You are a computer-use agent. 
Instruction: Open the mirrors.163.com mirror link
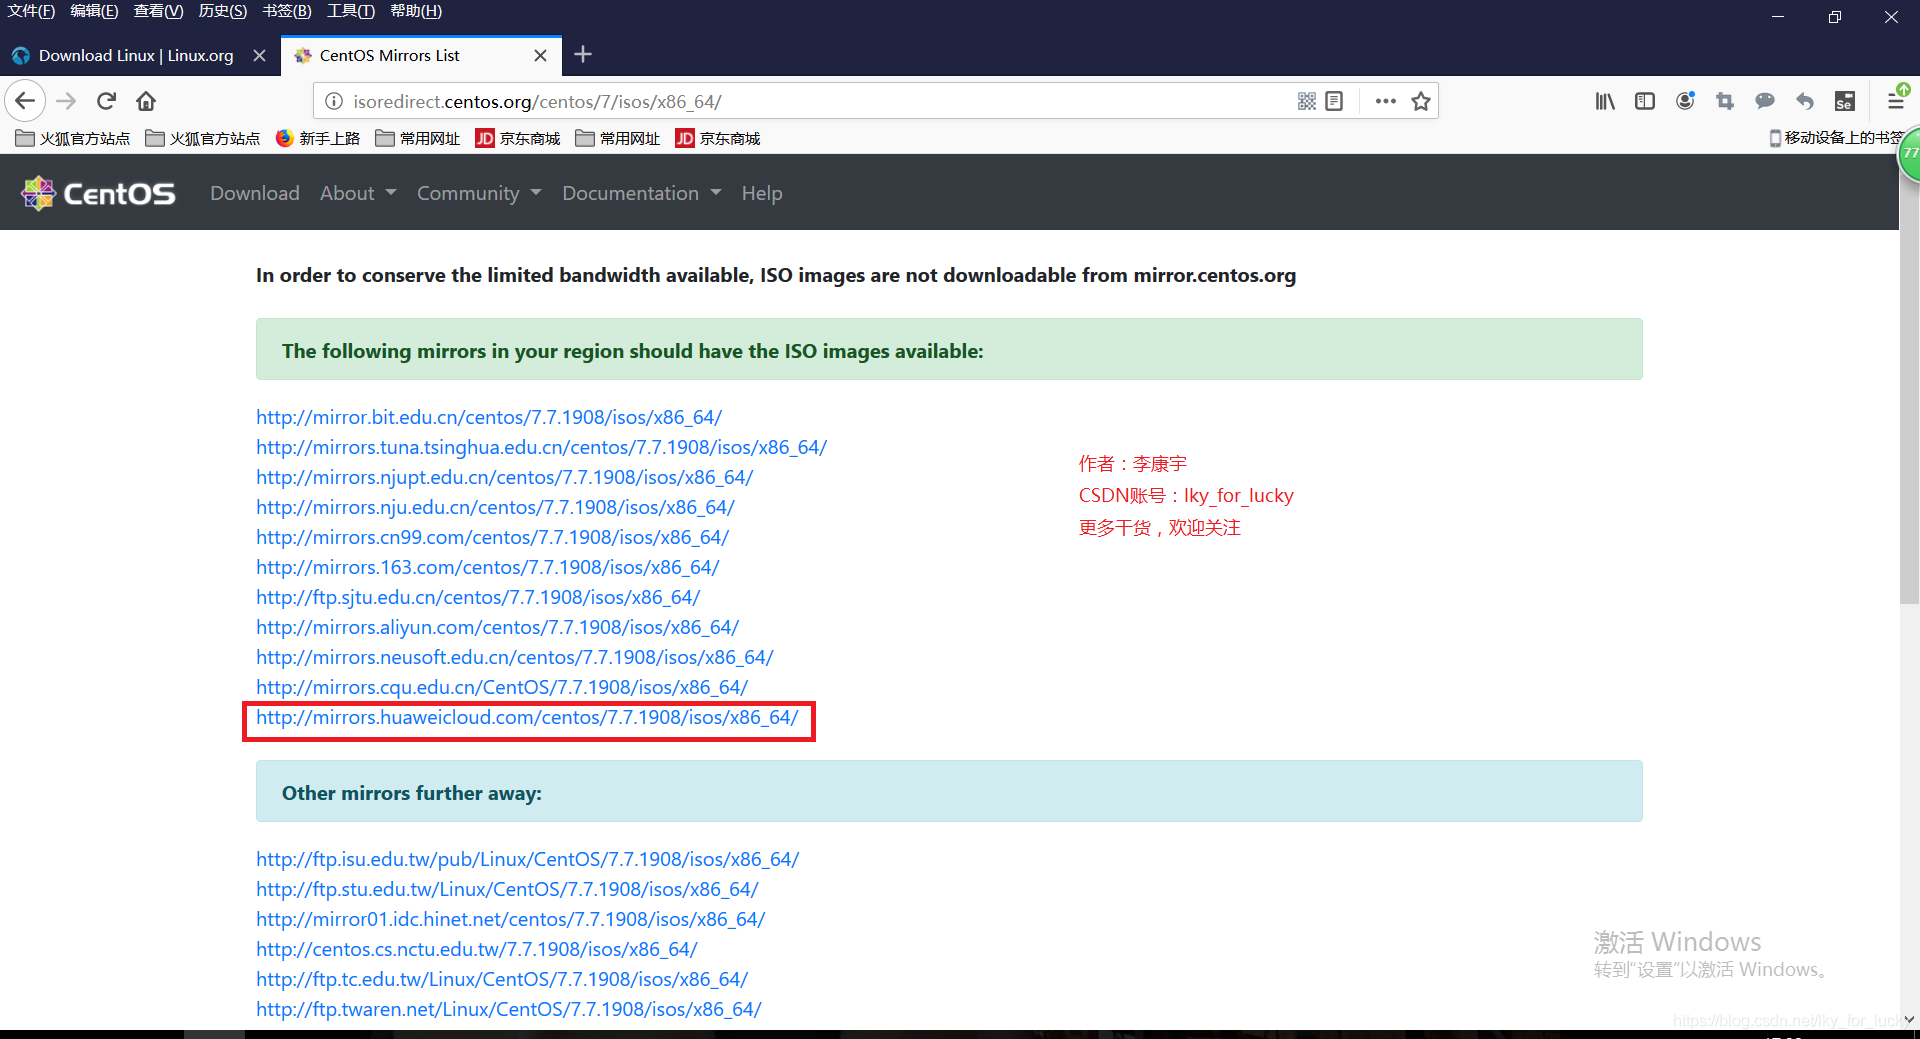coord(488,567)
